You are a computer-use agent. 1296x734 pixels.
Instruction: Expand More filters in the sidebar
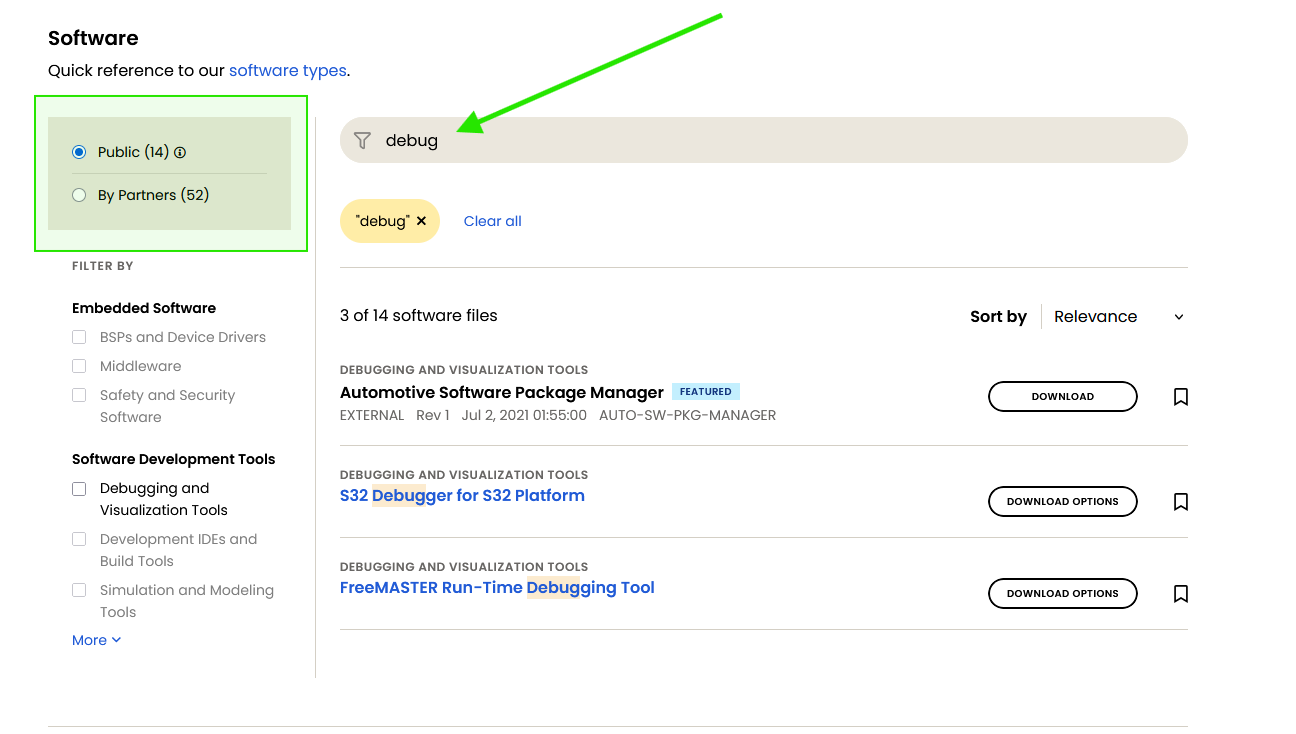[x=97, y=640]
